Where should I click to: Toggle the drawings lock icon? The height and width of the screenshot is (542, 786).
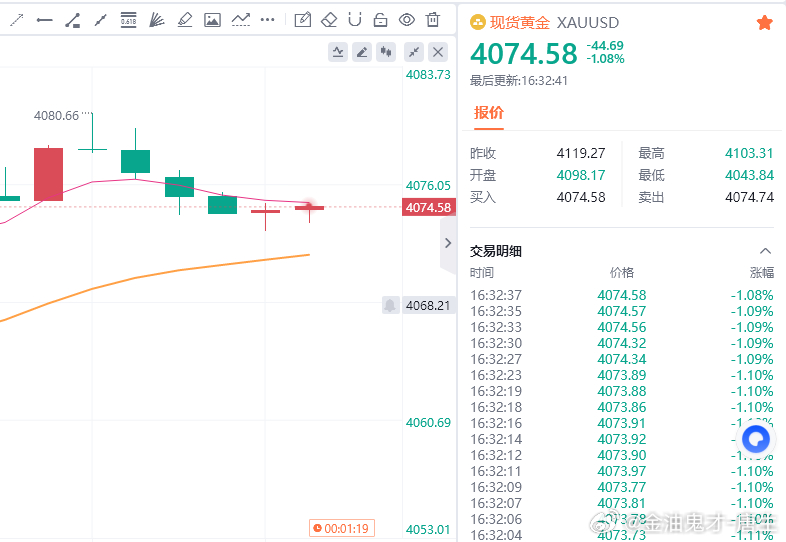[380, 20]
